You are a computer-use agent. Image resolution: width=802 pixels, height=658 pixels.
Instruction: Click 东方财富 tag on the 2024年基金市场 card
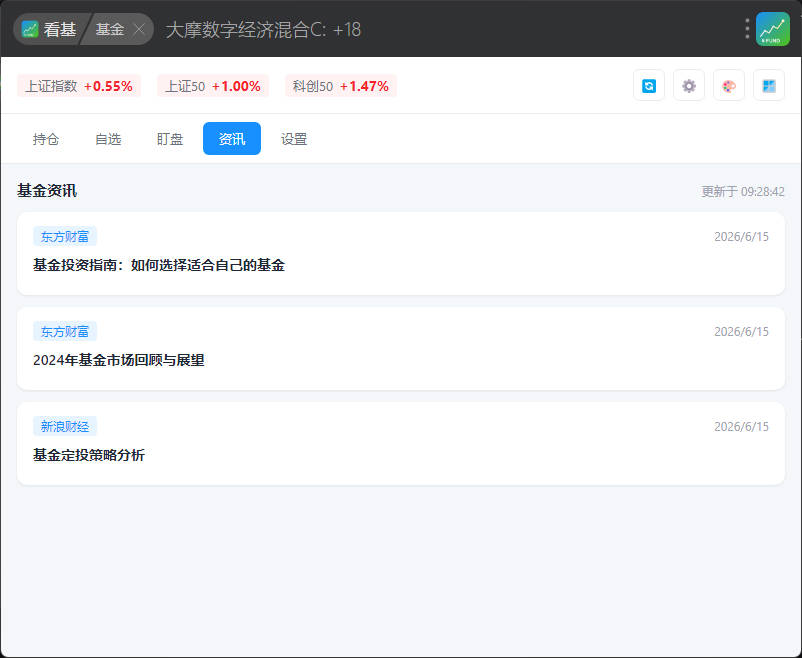point(65,332)
